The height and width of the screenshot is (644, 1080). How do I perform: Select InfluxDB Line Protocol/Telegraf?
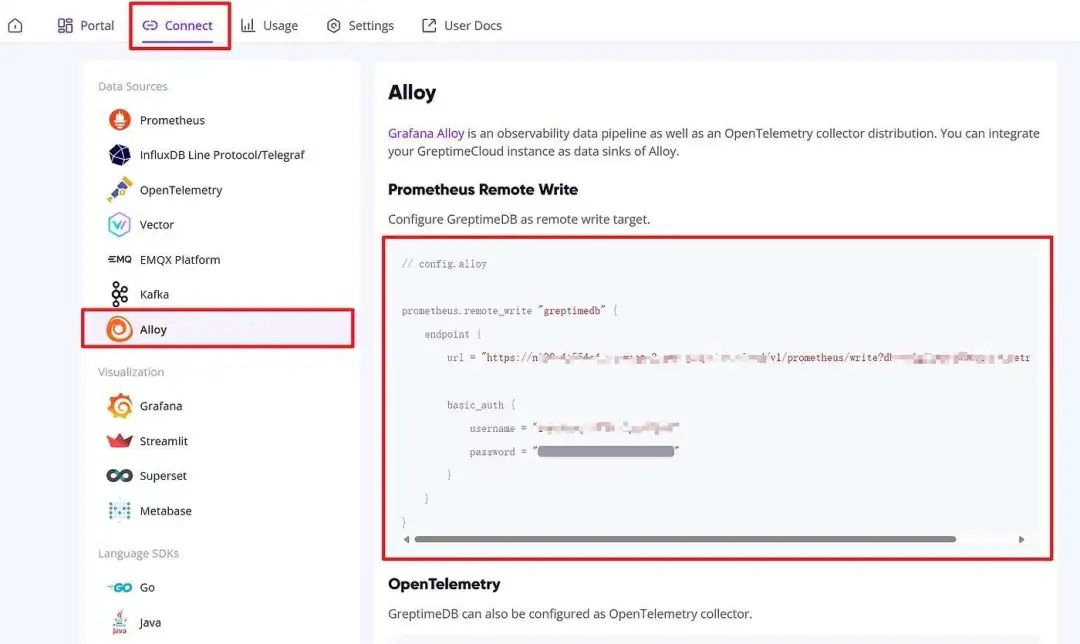click(x=220, y=155)
